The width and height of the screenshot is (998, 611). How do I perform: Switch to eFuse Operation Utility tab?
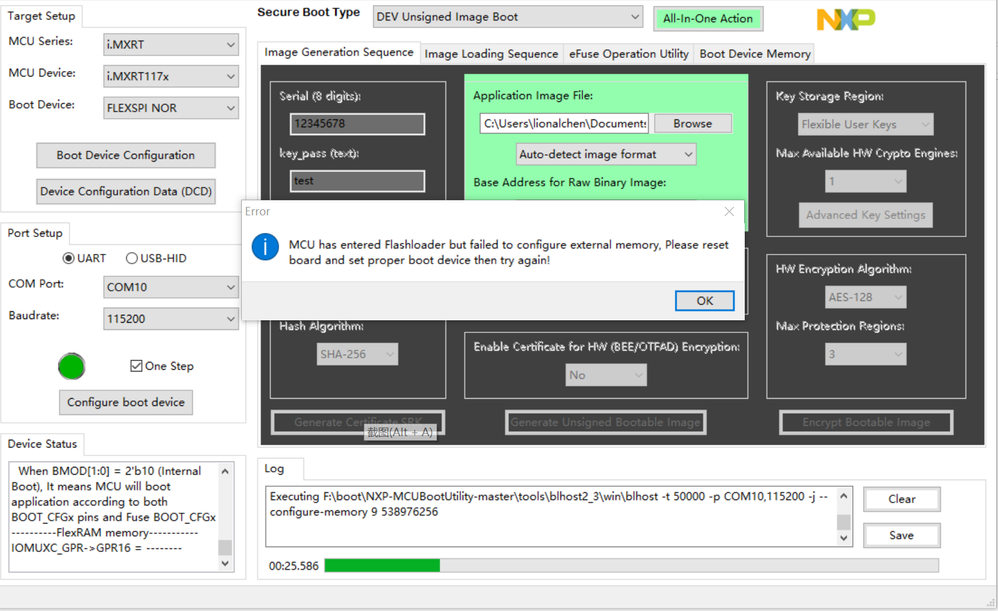(629, 54)
